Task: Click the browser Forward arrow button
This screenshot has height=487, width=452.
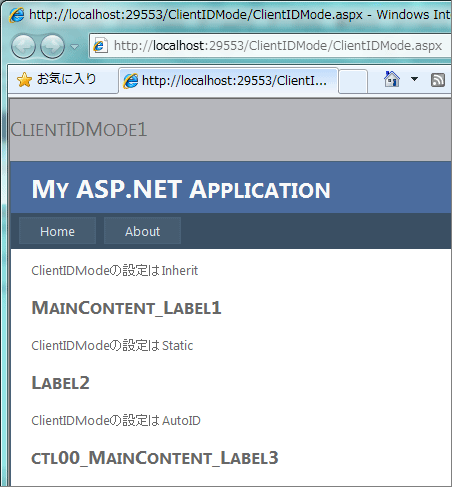Action: point(52,46)
